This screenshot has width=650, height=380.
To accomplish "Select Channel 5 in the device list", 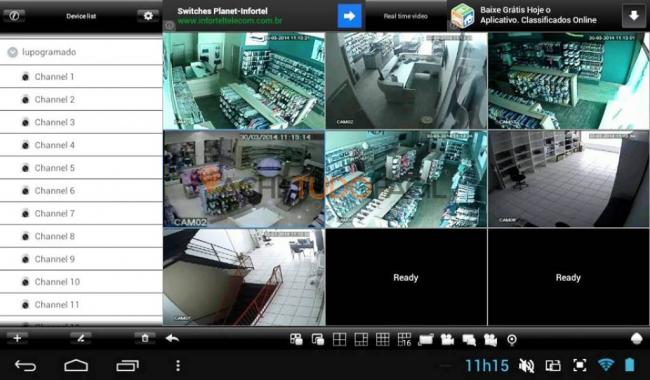I will 81,168.
